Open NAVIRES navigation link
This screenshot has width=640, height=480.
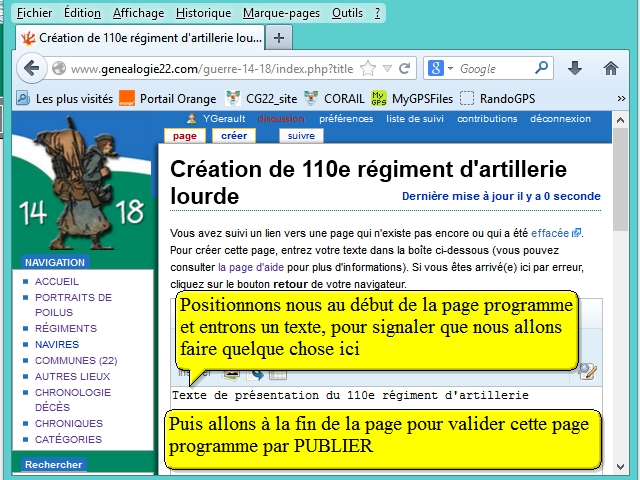(x=57, y=344)
